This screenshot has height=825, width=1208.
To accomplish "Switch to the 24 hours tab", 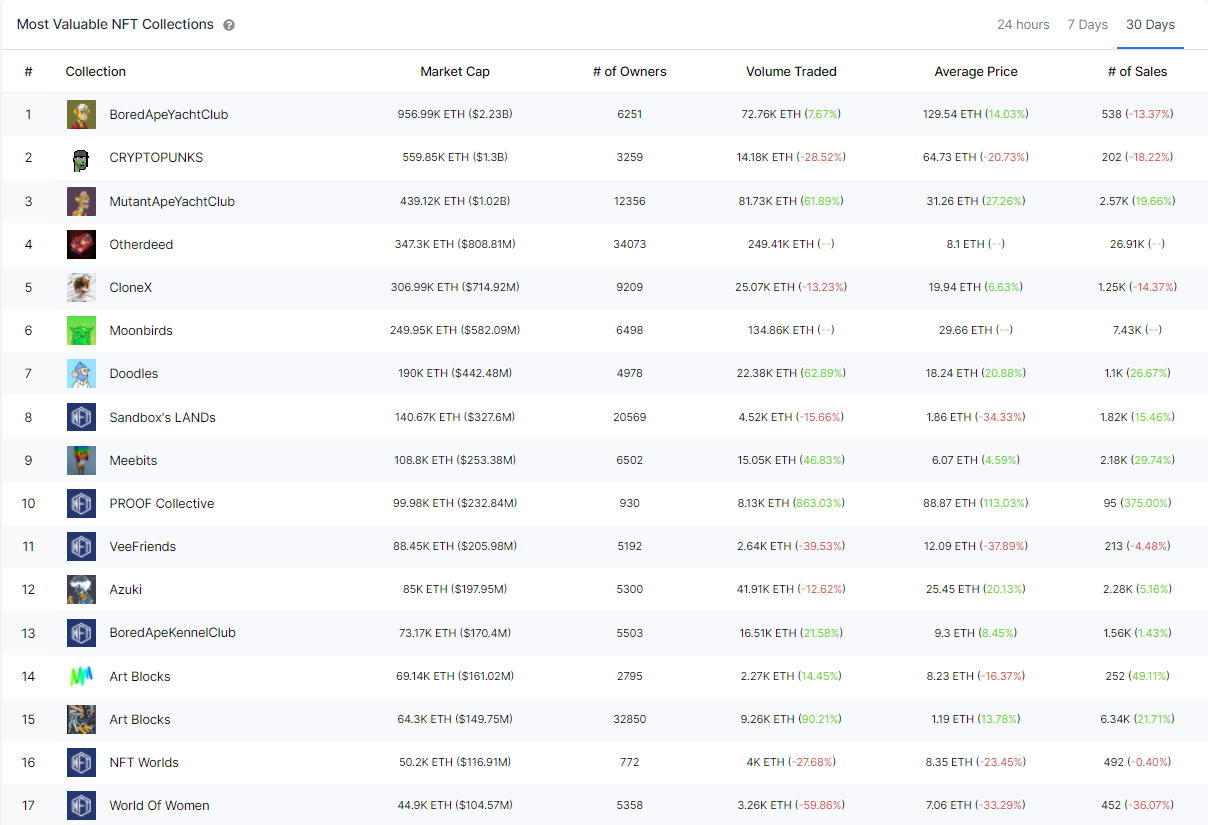I will 1023,24.
